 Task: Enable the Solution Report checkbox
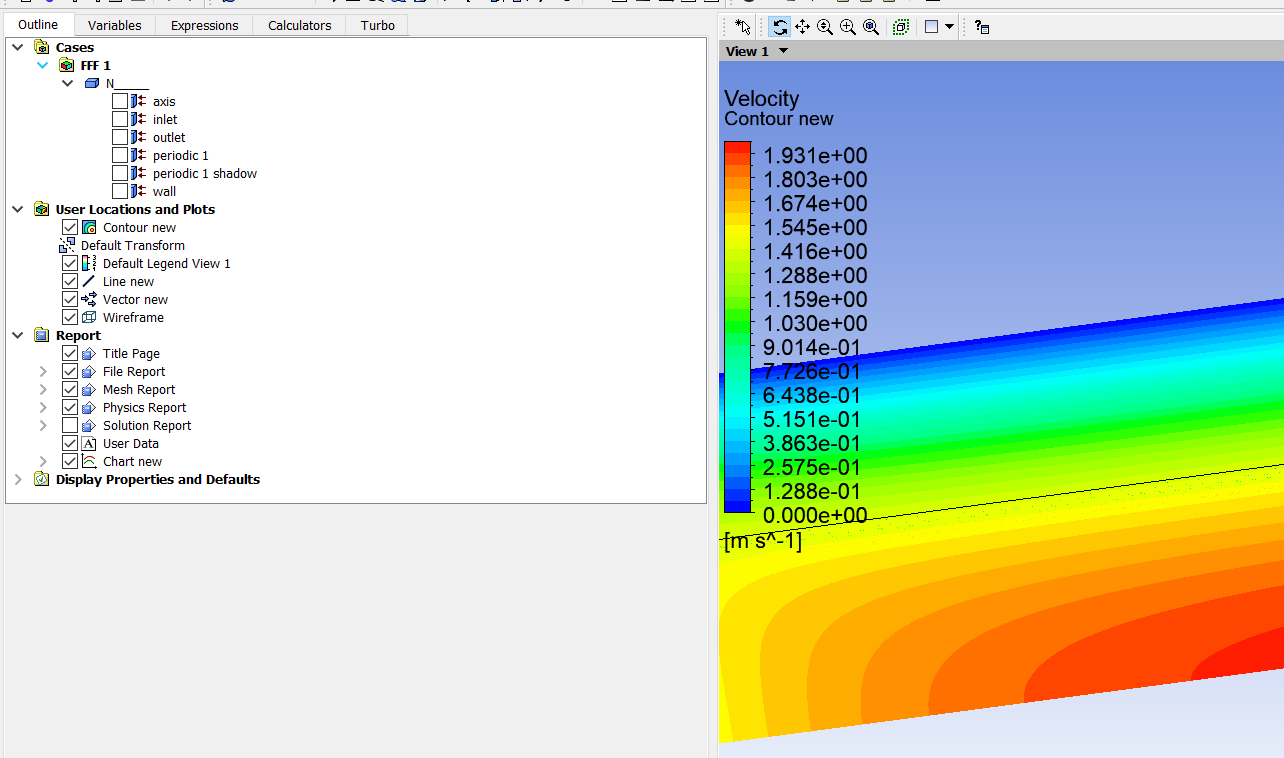[70, 426]
